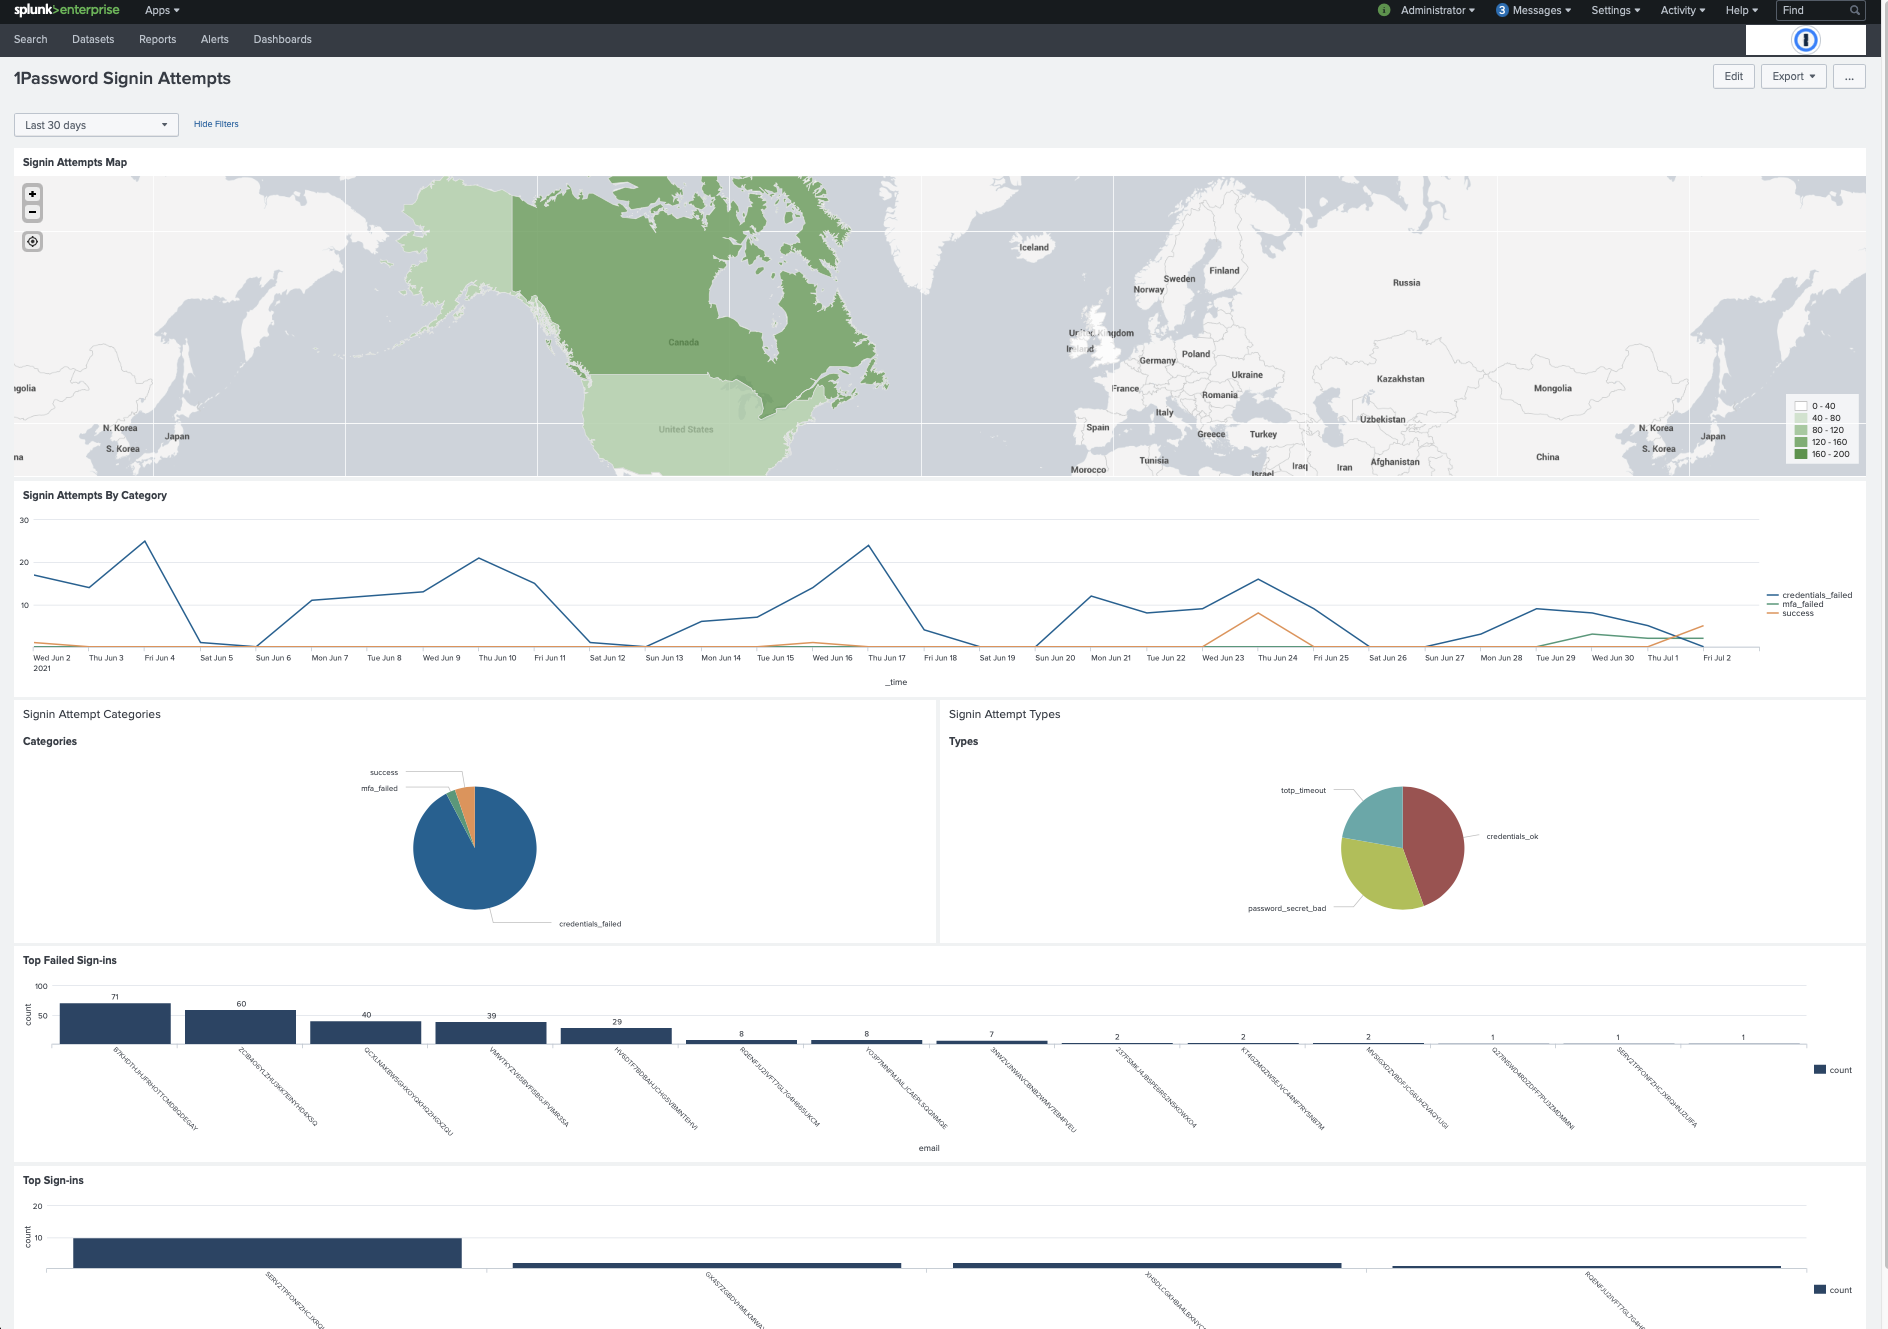Click the green health status icon
The image size is (1888, 1329).
[x=1384, y=10]
